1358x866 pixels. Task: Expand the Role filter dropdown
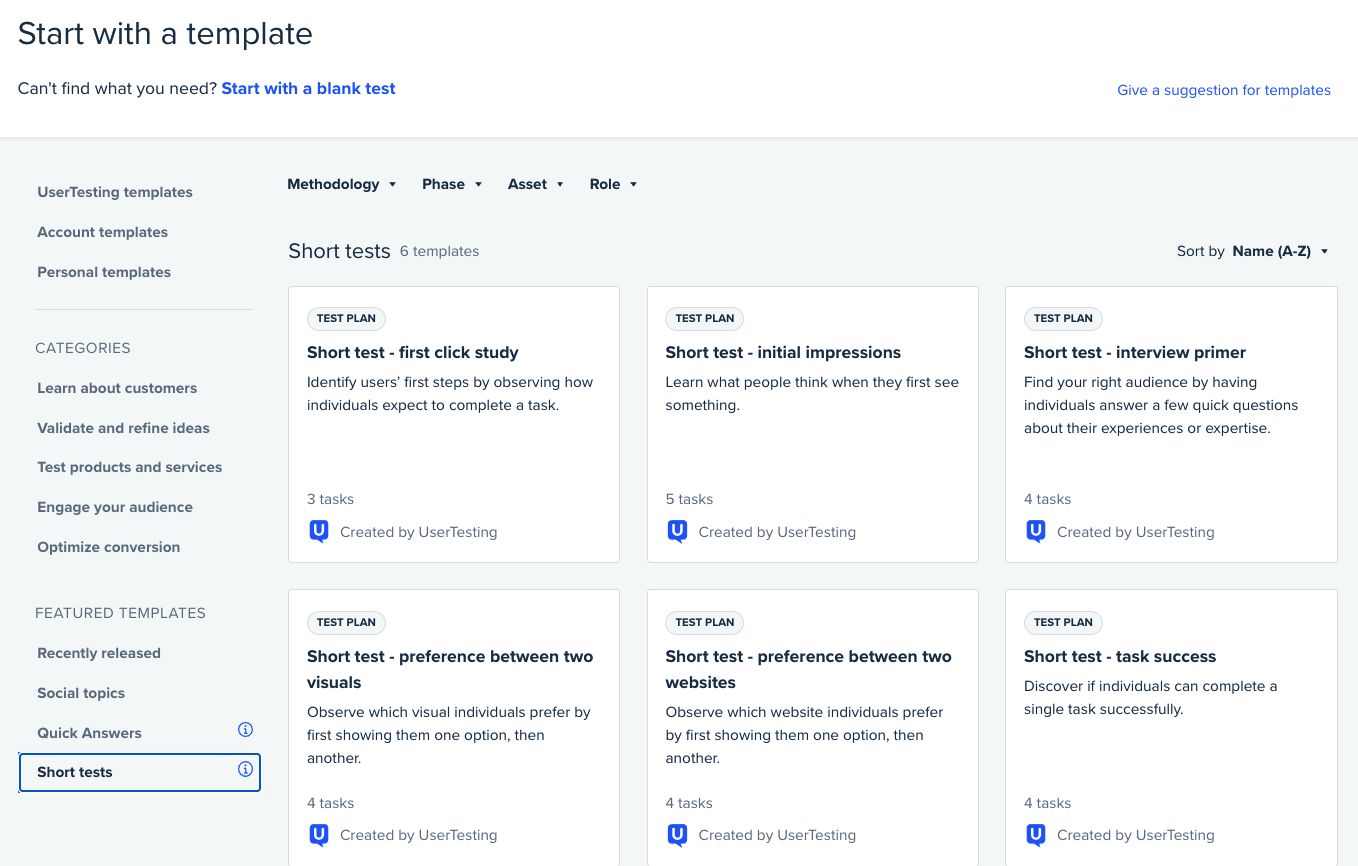(614, 184)
